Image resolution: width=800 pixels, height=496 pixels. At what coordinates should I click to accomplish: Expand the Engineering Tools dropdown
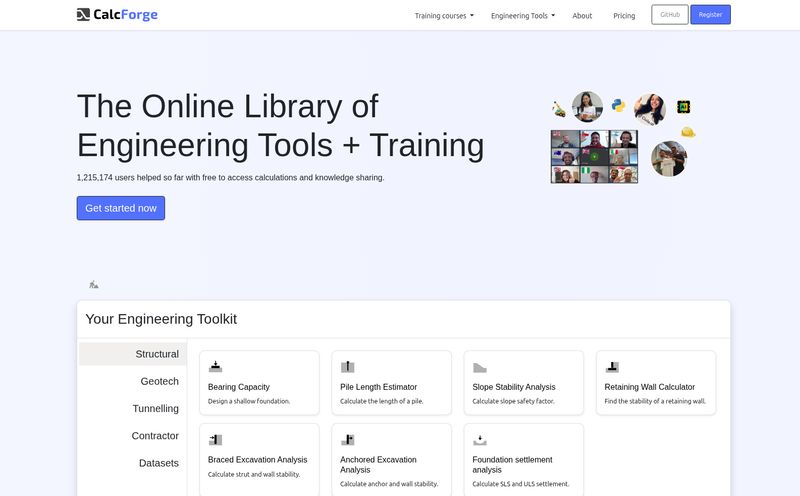[522, 16]
